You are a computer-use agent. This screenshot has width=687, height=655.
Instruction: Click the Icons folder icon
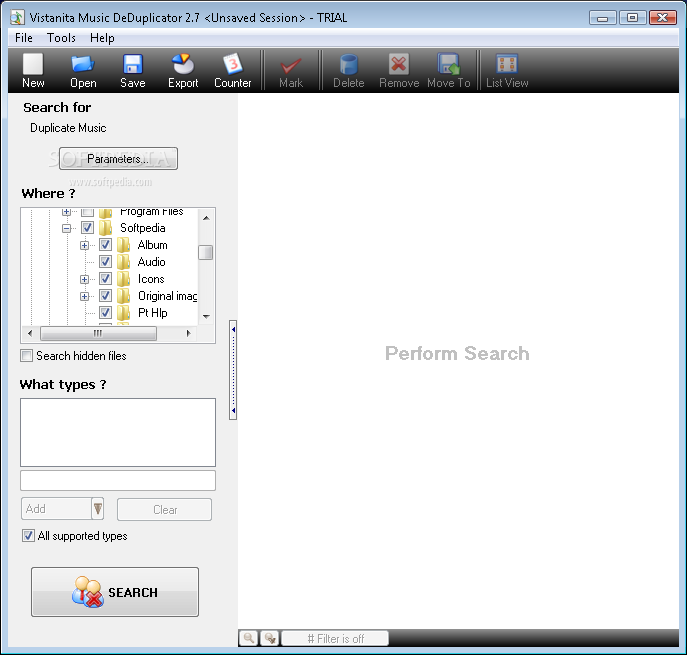124,279
